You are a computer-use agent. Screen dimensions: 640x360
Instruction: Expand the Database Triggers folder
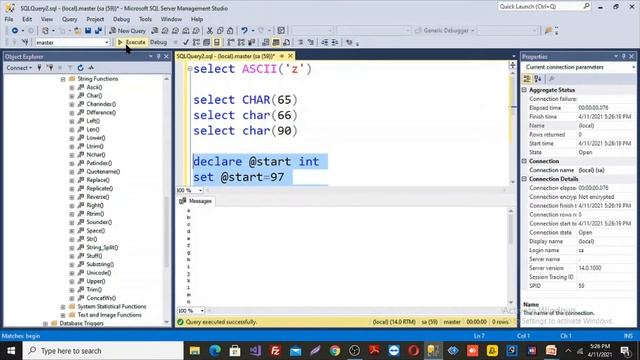point(45,323)
